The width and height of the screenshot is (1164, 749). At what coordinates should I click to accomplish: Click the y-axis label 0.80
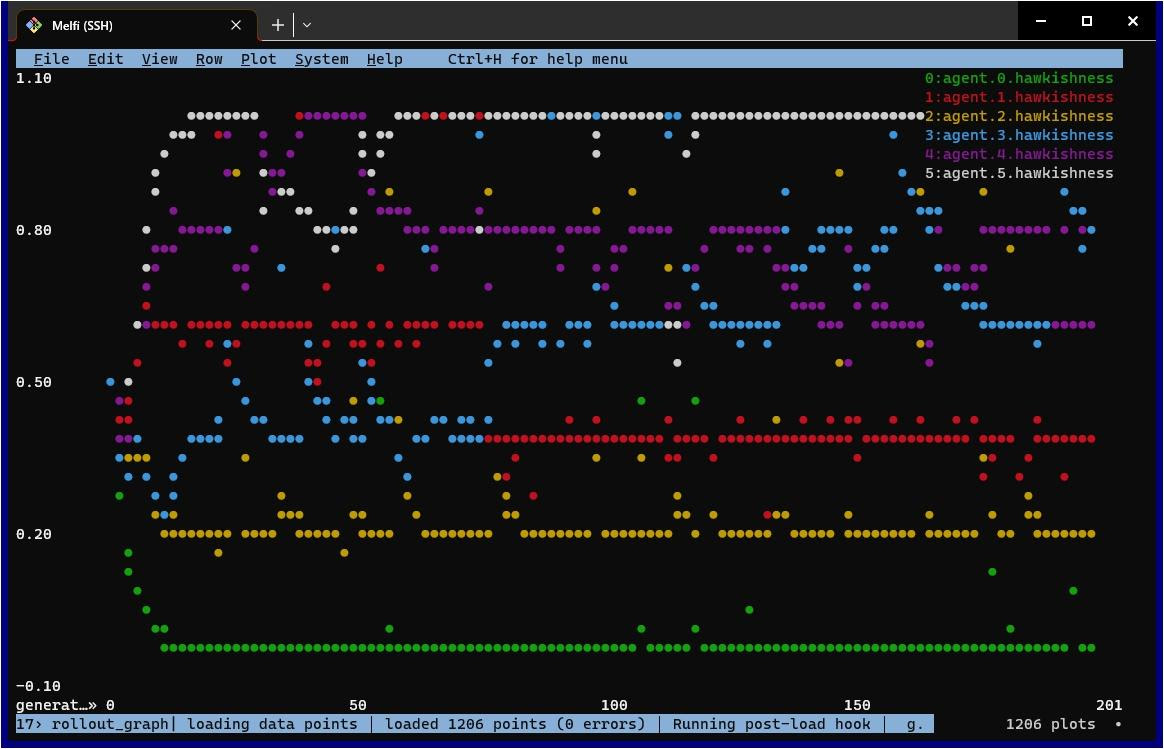[34, 230]
